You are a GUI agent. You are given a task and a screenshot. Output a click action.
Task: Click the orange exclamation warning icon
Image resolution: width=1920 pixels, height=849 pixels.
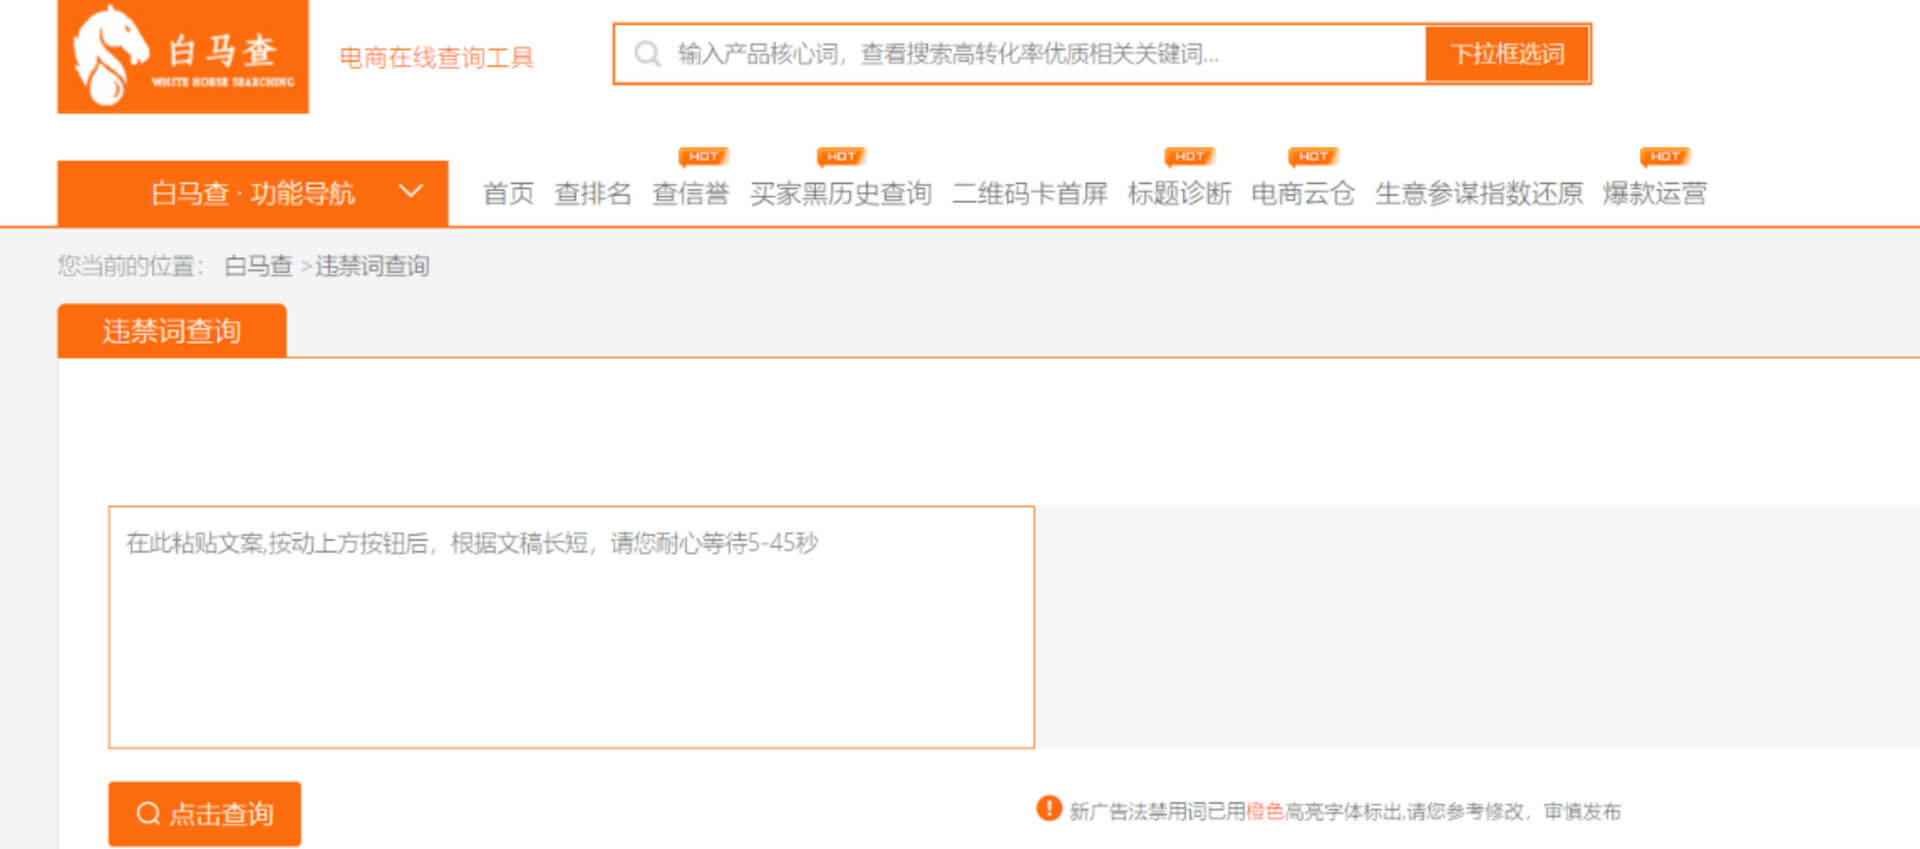pos(1048,808)
